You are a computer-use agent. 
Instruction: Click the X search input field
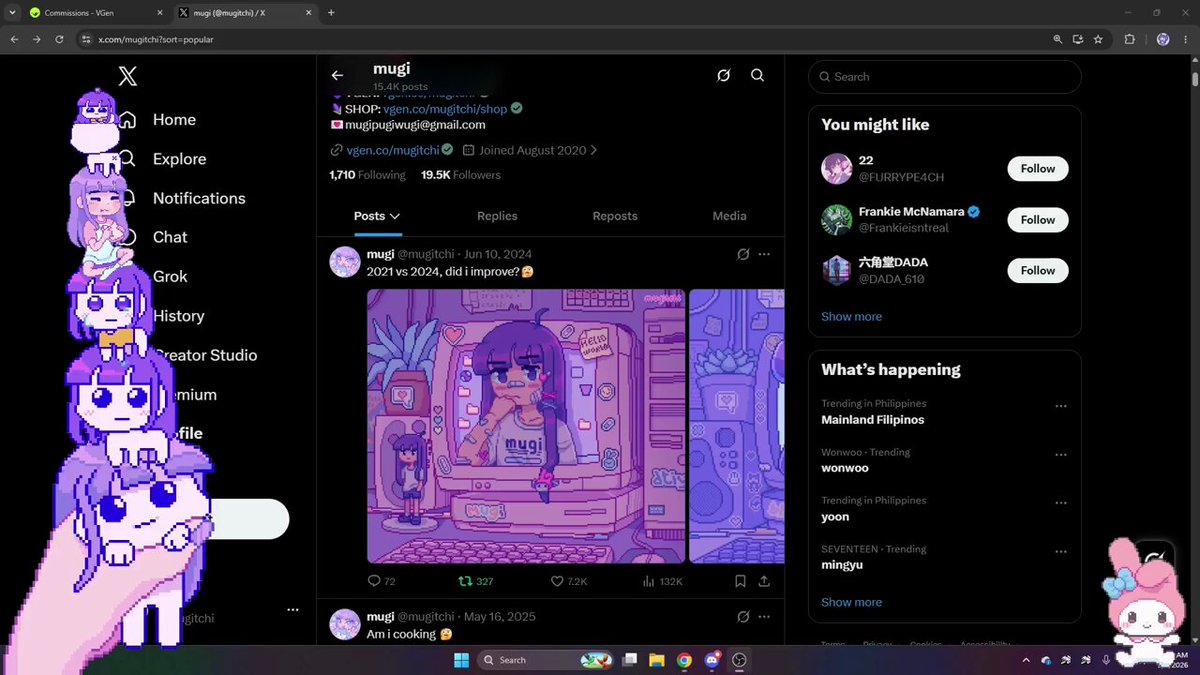click(945, 77)
